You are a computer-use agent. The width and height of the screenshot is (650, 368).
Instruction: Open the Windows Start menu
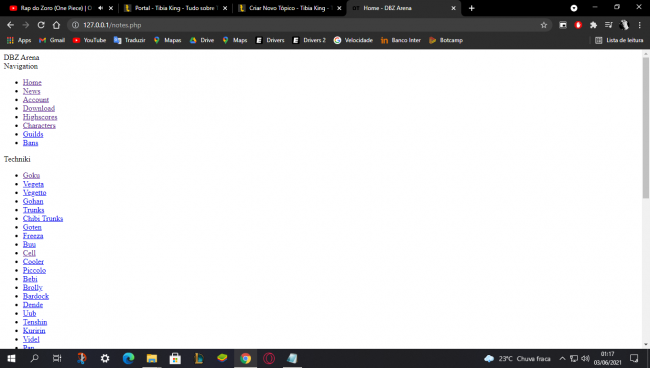[x=11, y=358]
